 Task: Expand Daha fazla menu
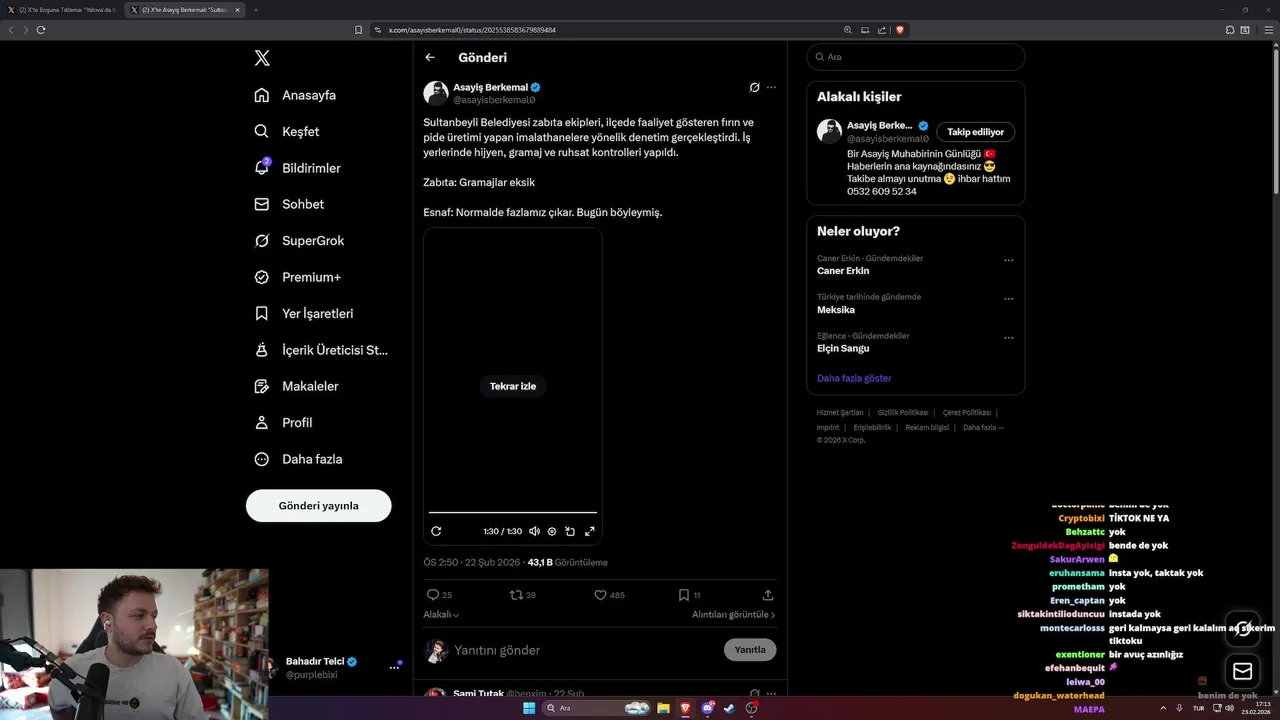(298, 459)
